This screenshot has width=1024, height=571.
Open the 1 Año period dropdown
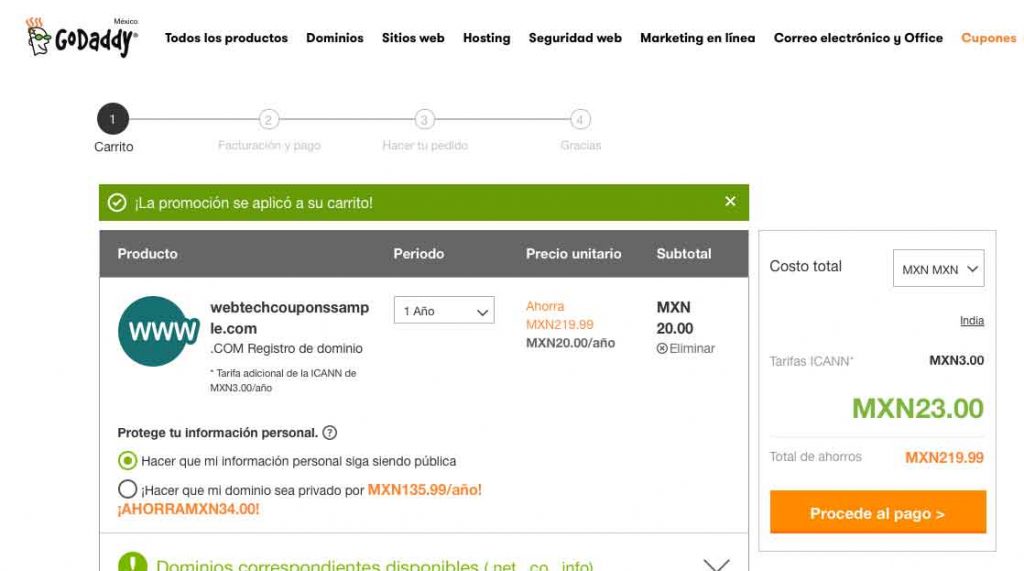click(x=444, y=311)
